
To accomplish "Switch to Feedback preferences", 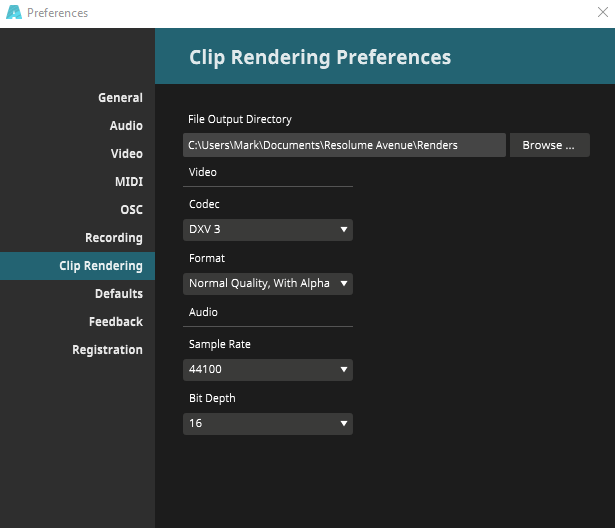I will [116, 322].
